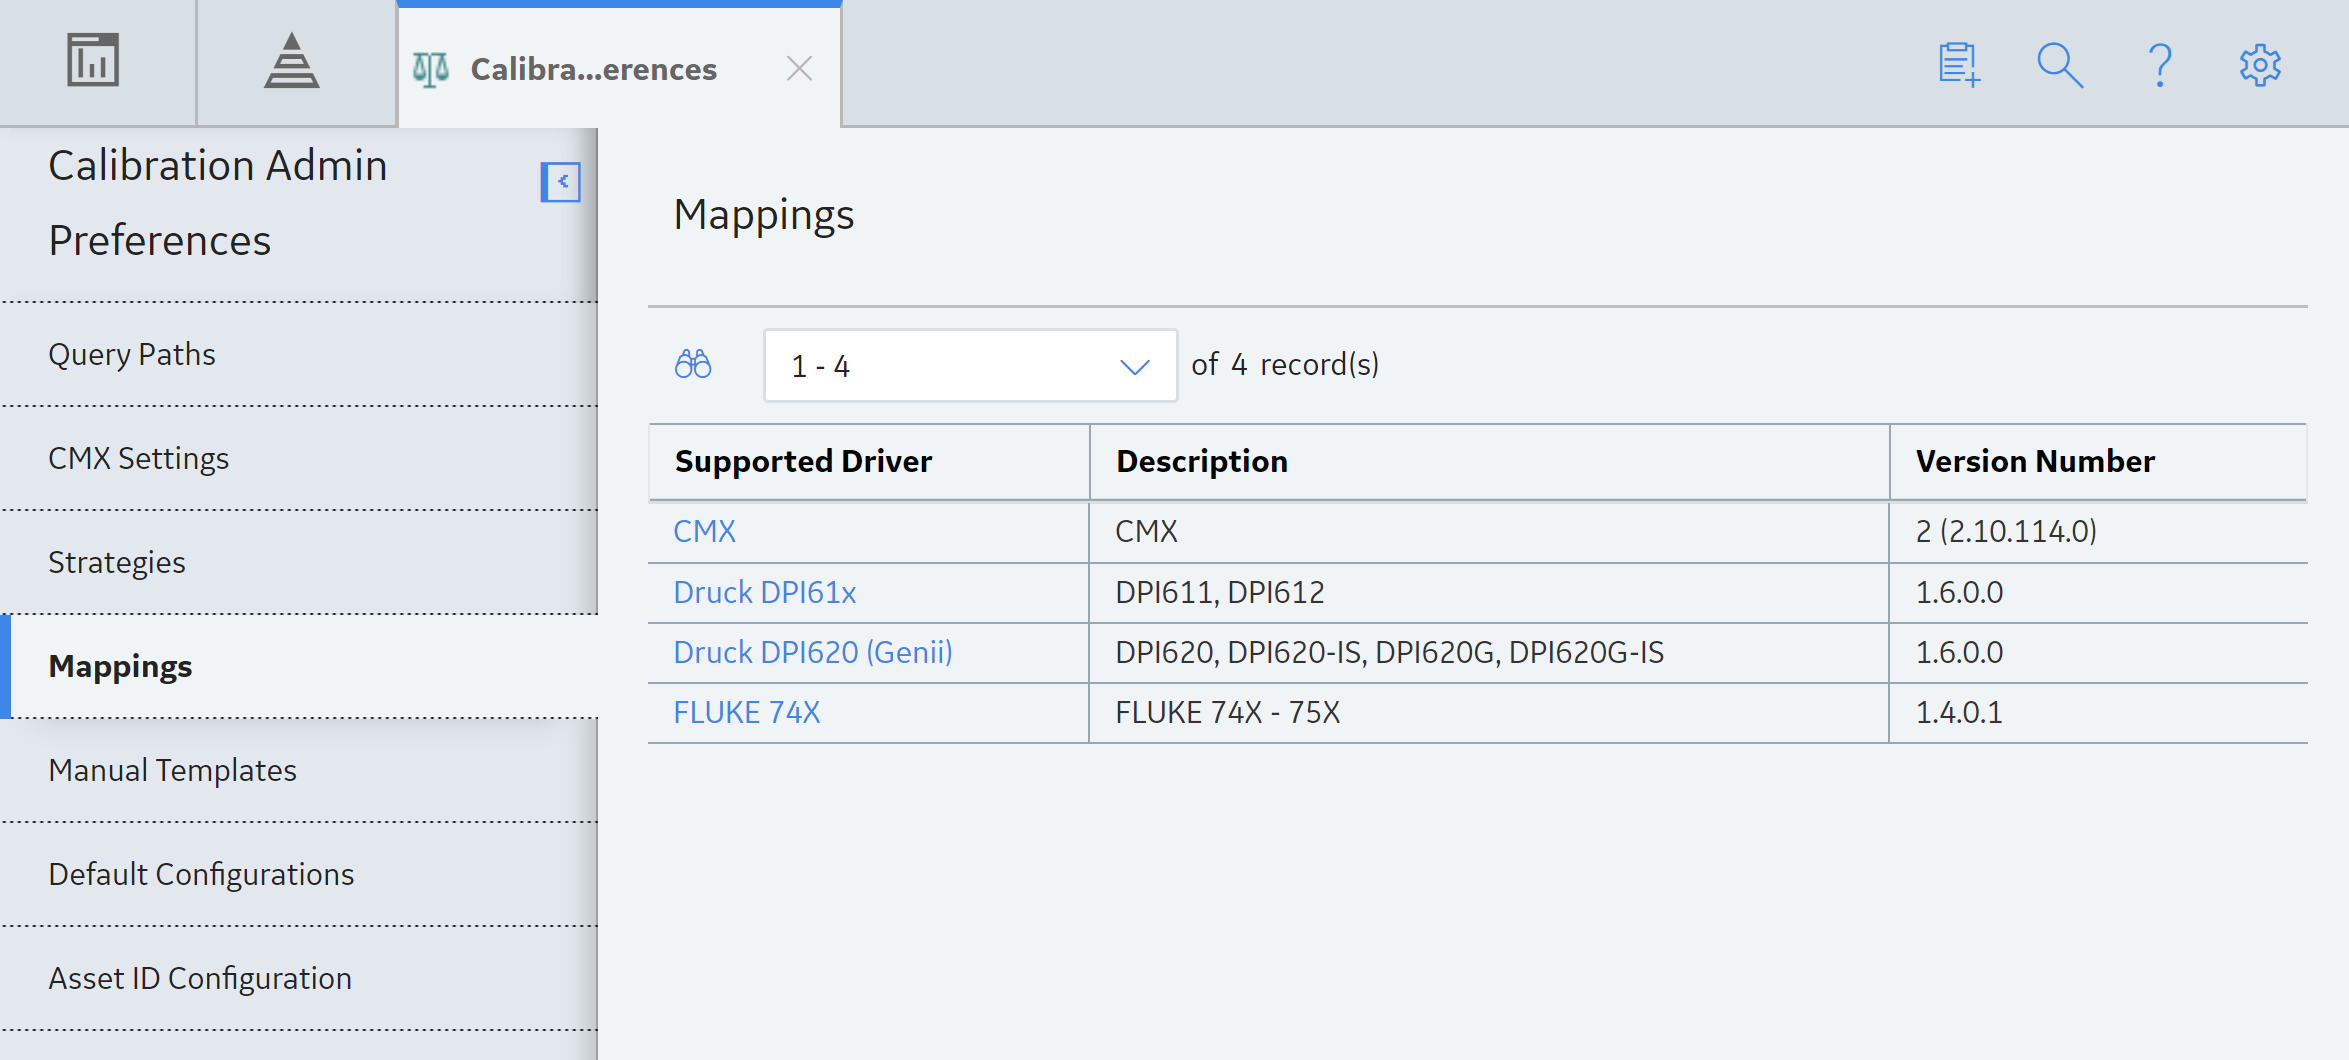Click the 1.6.0.0 version for Druck DPI61x

coord(2098,592)
